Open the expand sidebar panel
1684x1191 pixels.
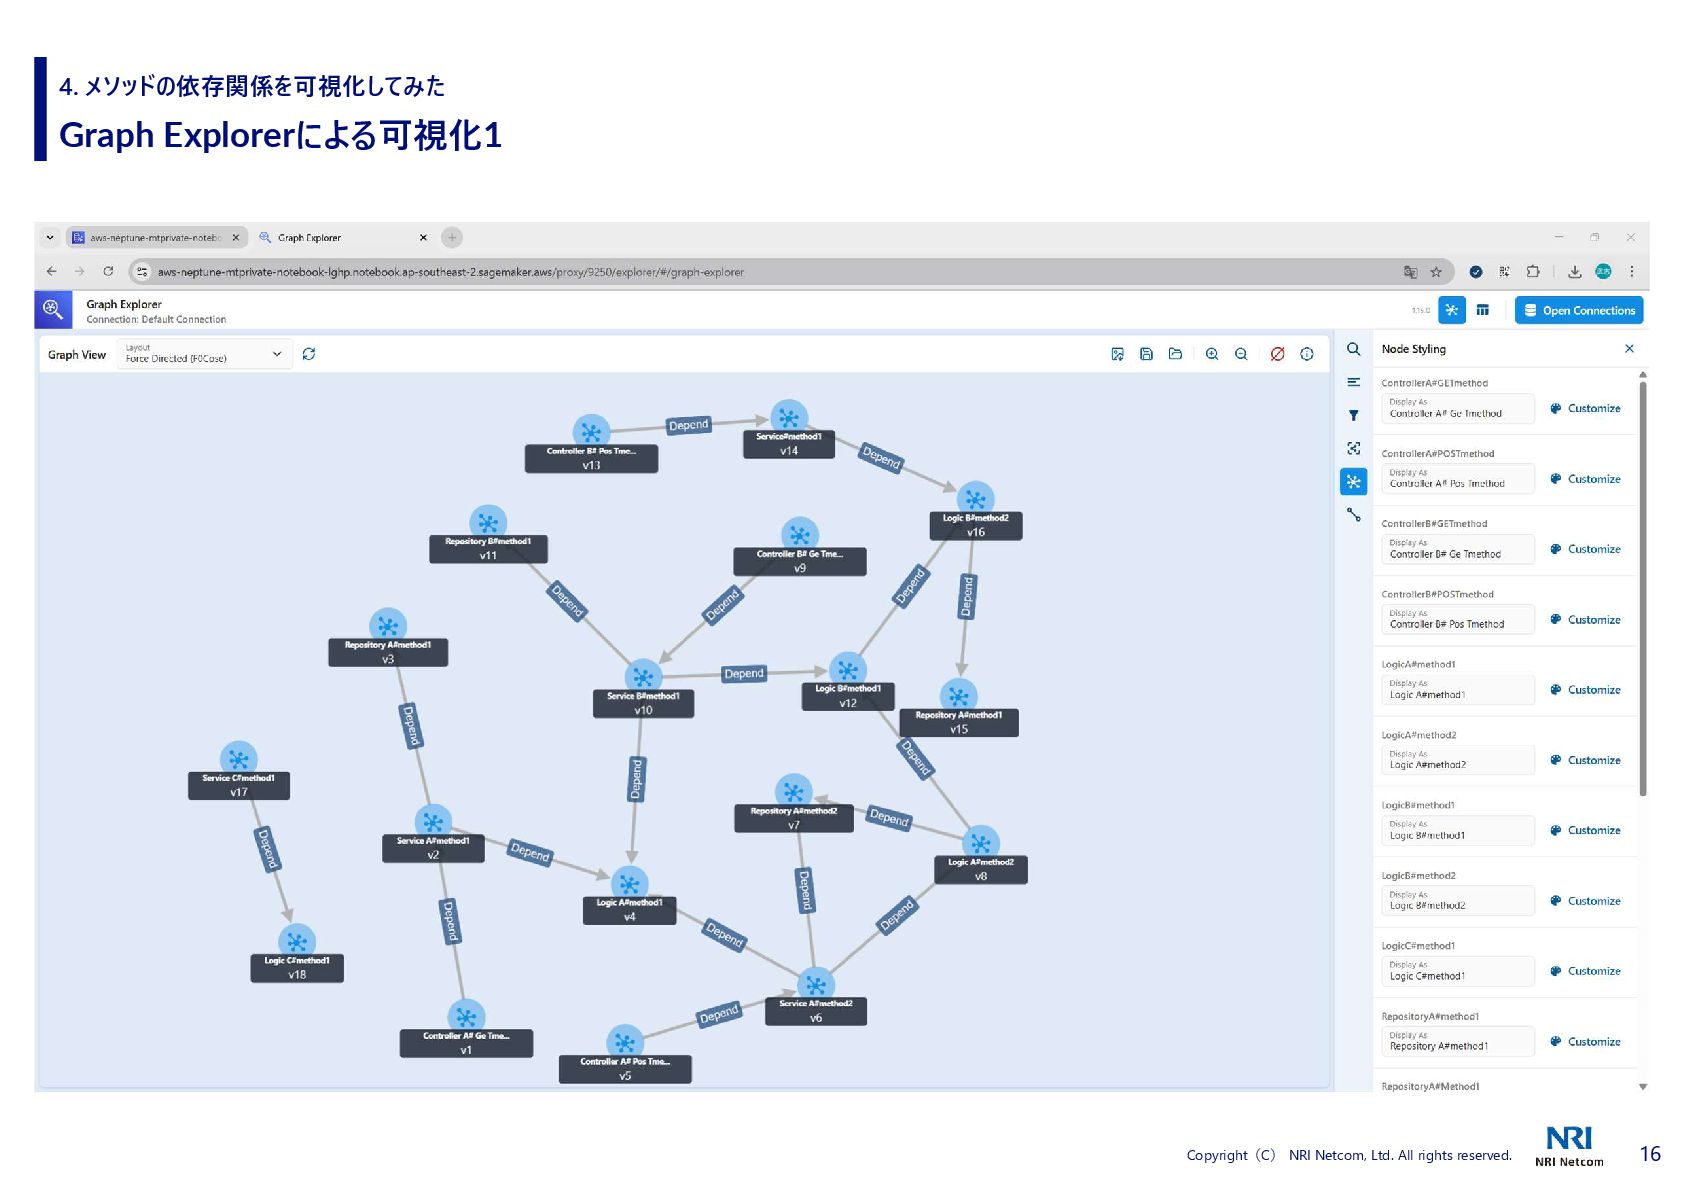point(1353,448)
